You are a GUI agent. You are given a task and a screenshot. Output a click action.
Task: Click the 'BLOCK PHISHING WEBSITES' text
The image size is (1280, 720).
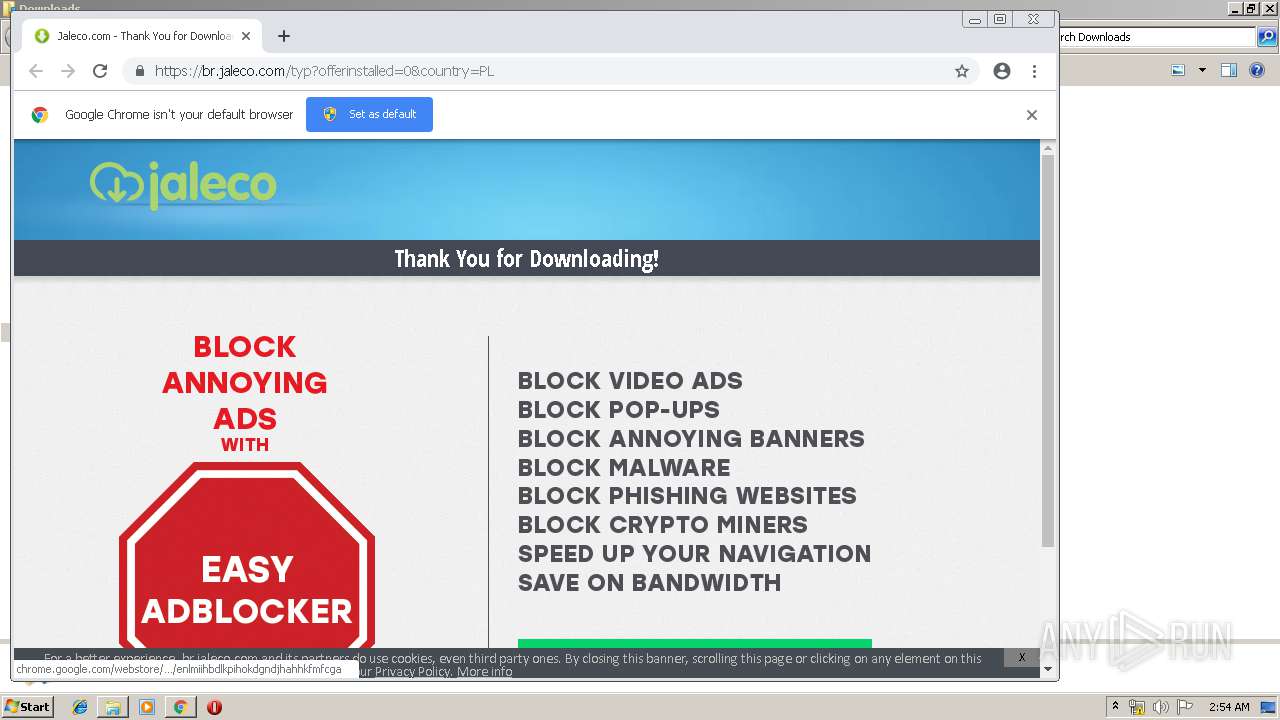point(687,496)
